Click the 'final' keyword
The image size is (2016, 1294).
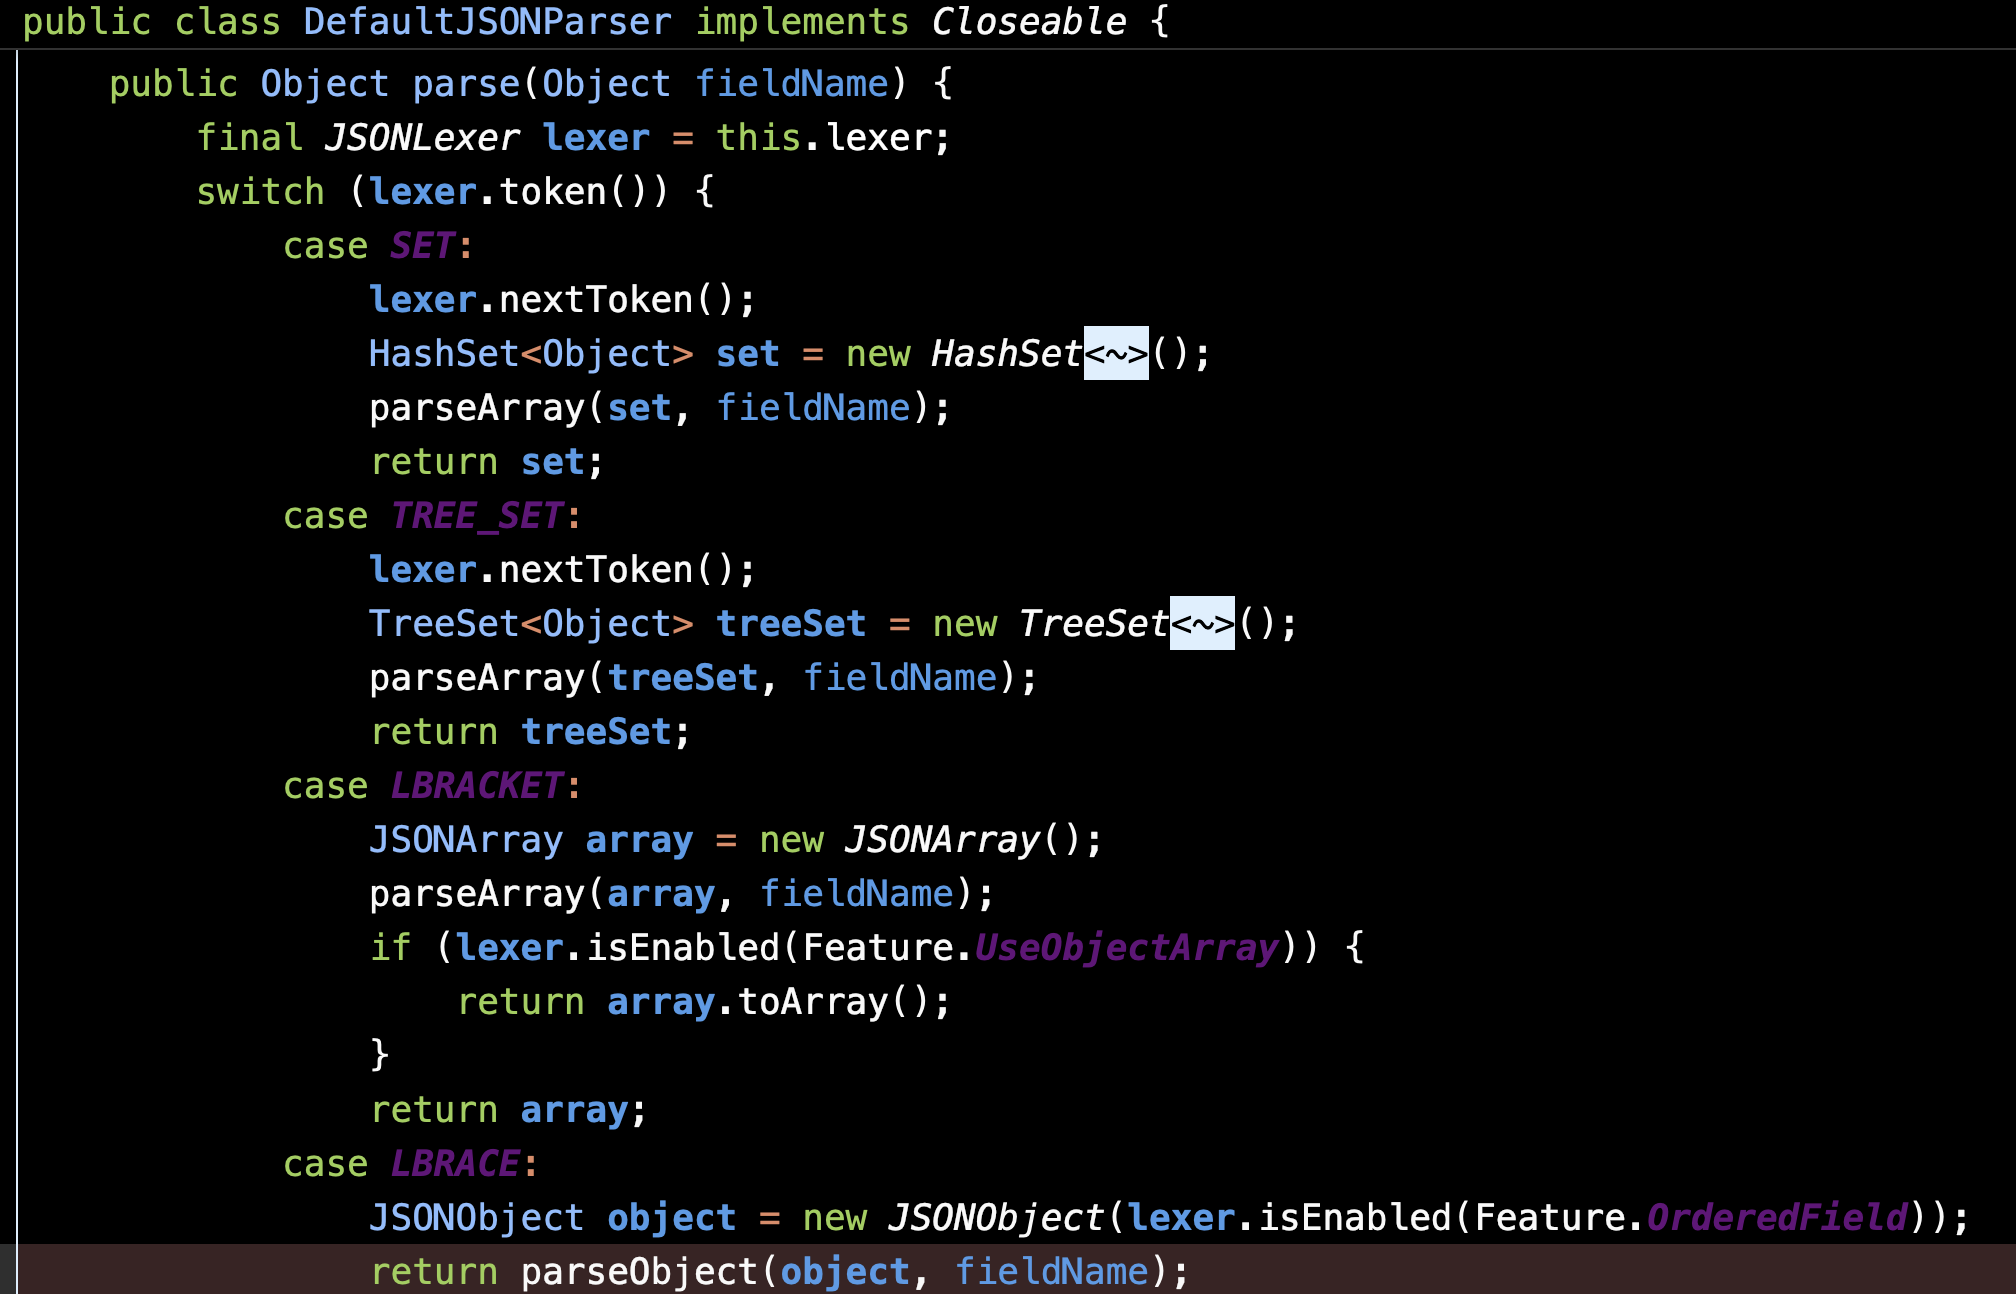pos(249,138)
